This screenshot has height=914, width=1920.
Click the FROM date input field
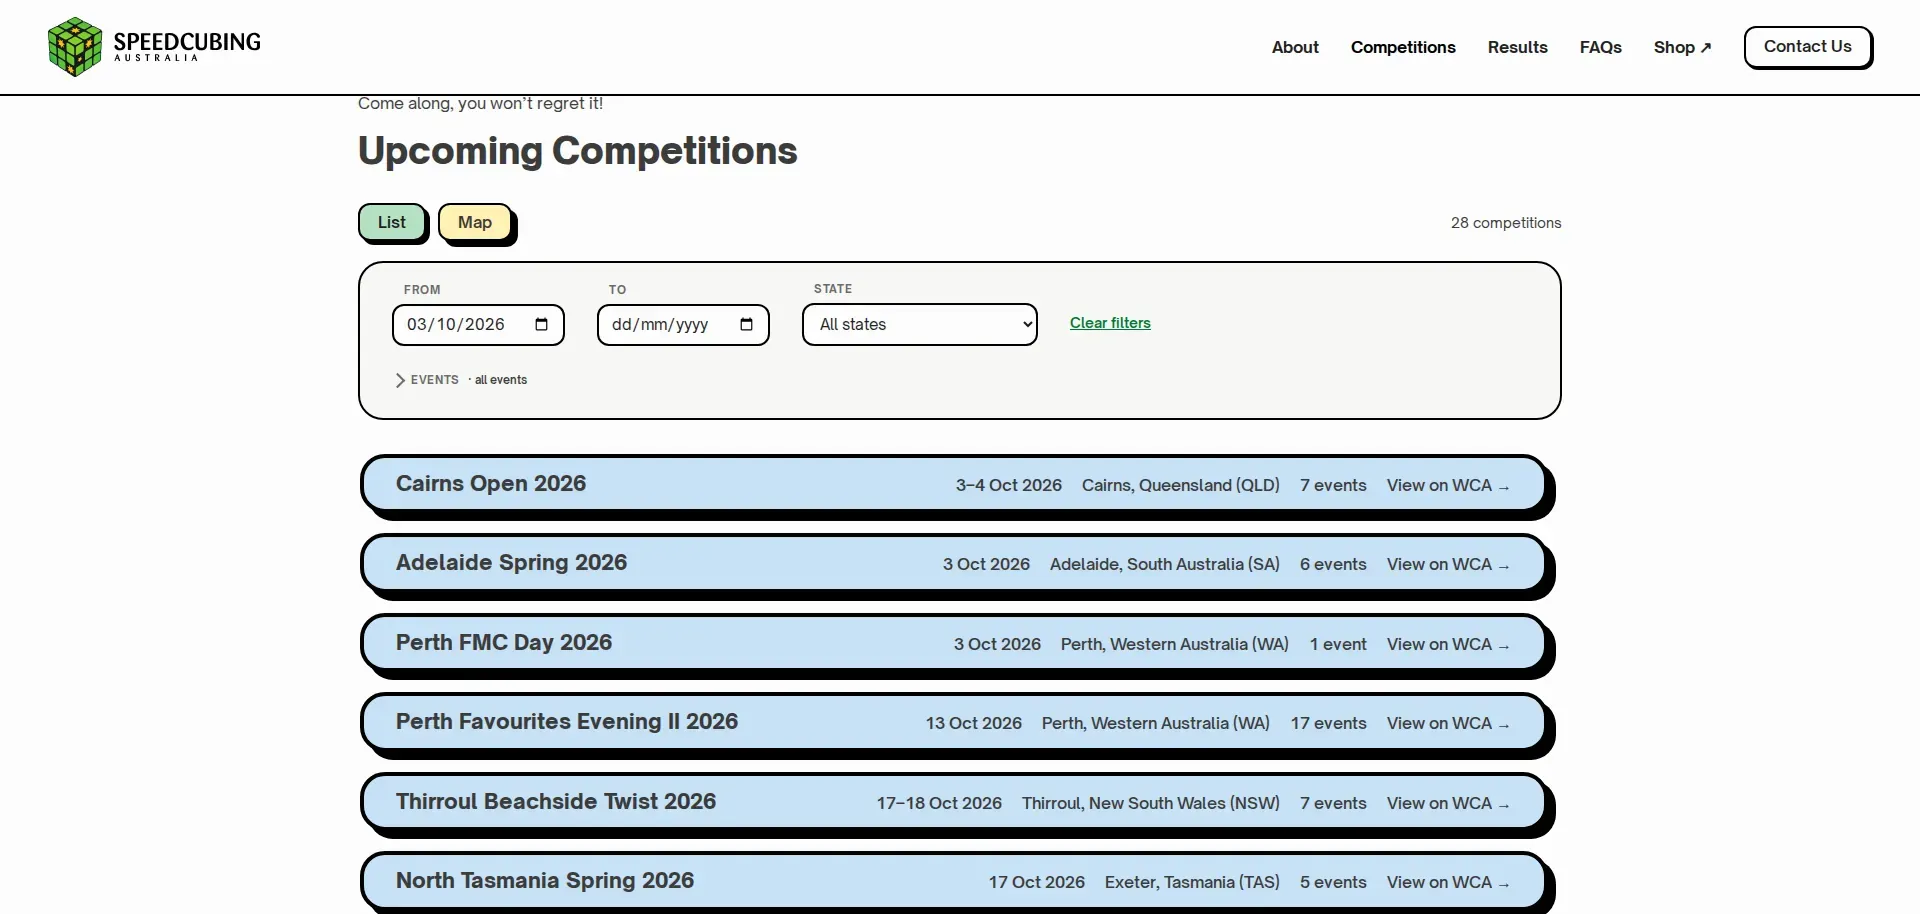coord(478,324)
